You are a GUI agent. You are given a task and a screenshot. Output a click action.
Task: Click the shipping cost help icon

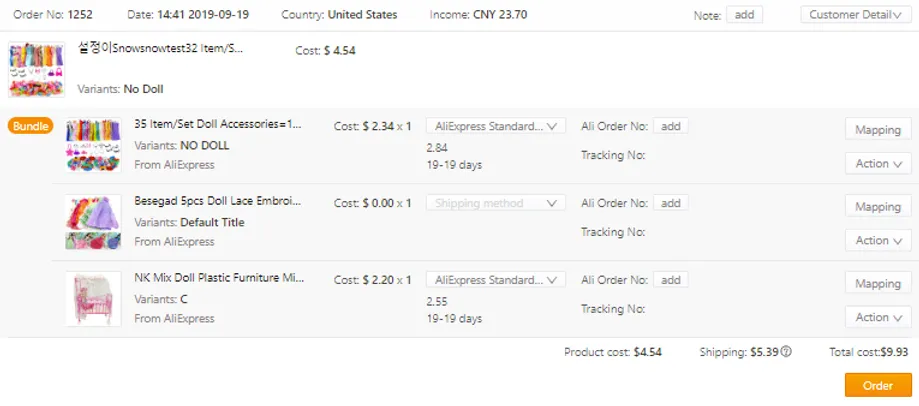pyautogui.click(x=786, y=352)
